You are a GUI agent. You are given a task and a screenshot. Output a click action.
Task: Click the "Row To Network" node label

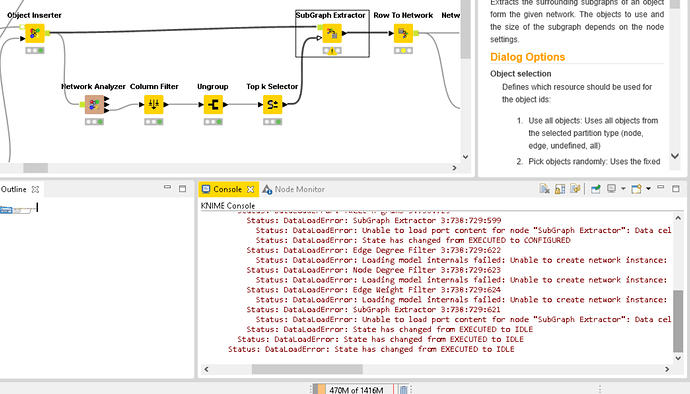[403, 15]
